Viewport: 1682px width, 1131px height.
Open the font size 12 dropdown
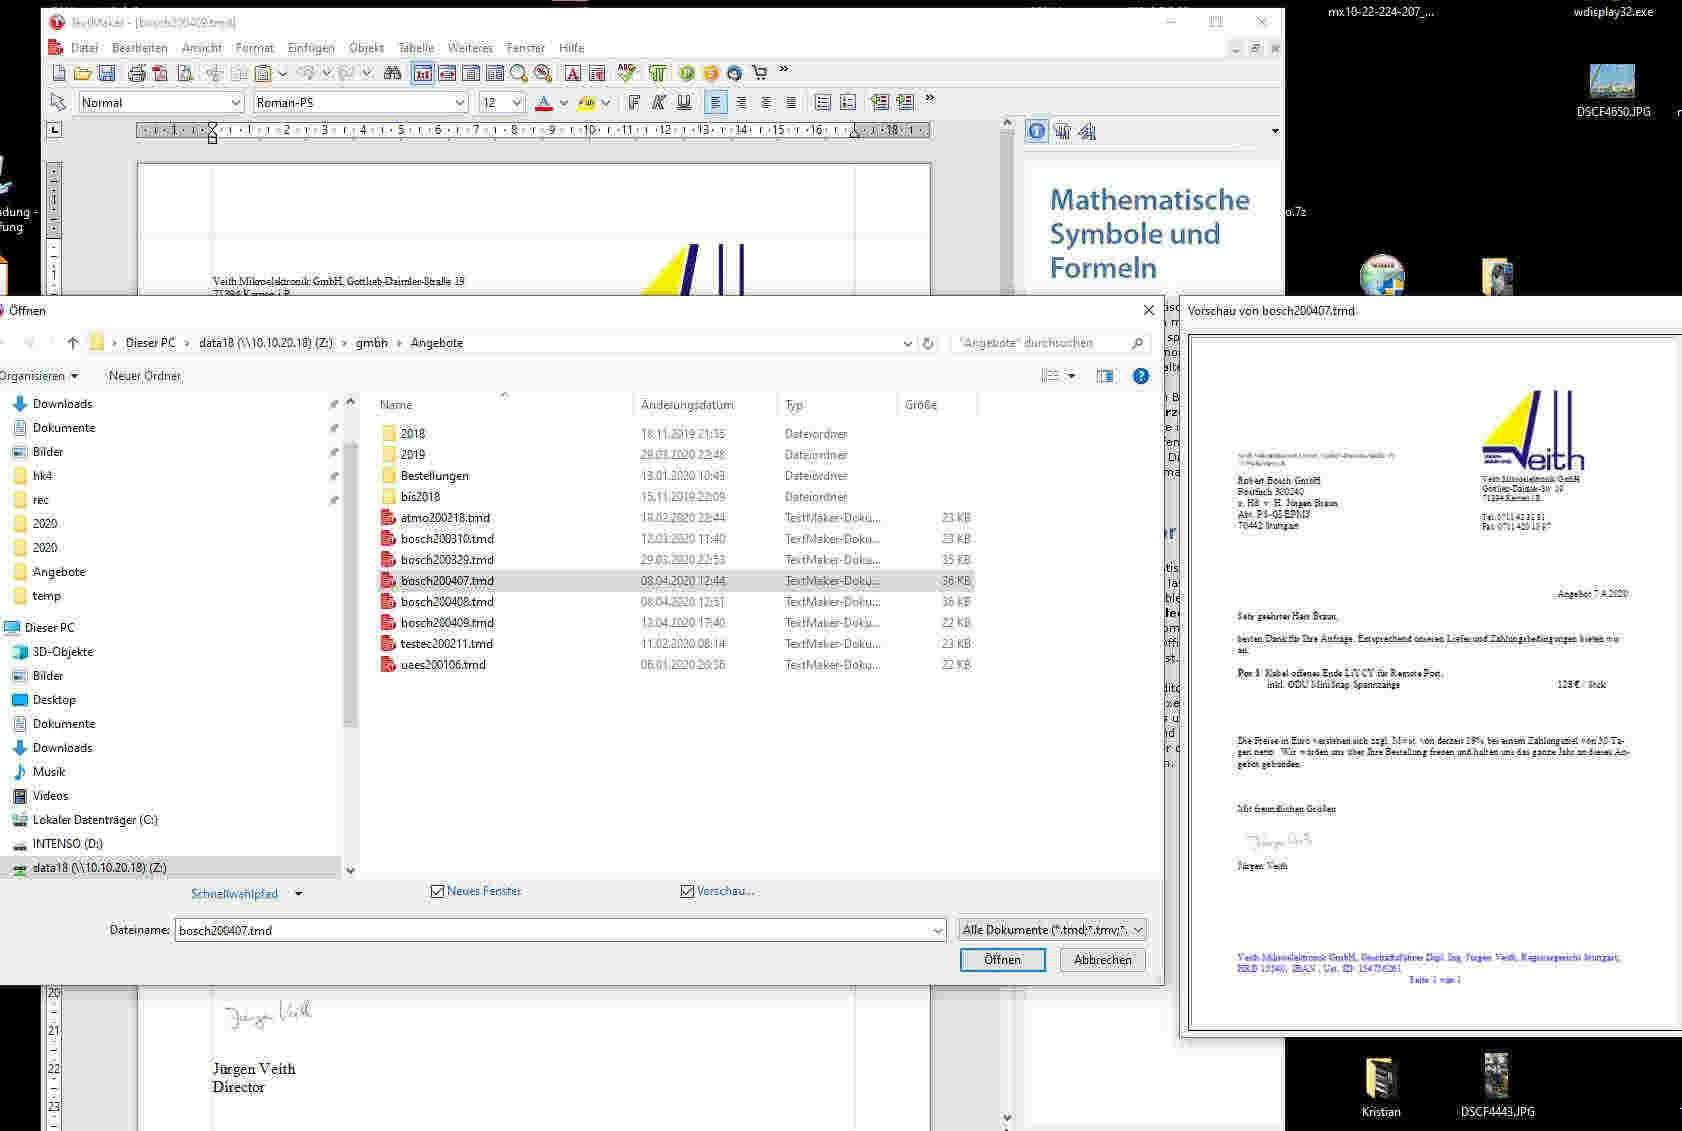point(516,103)
